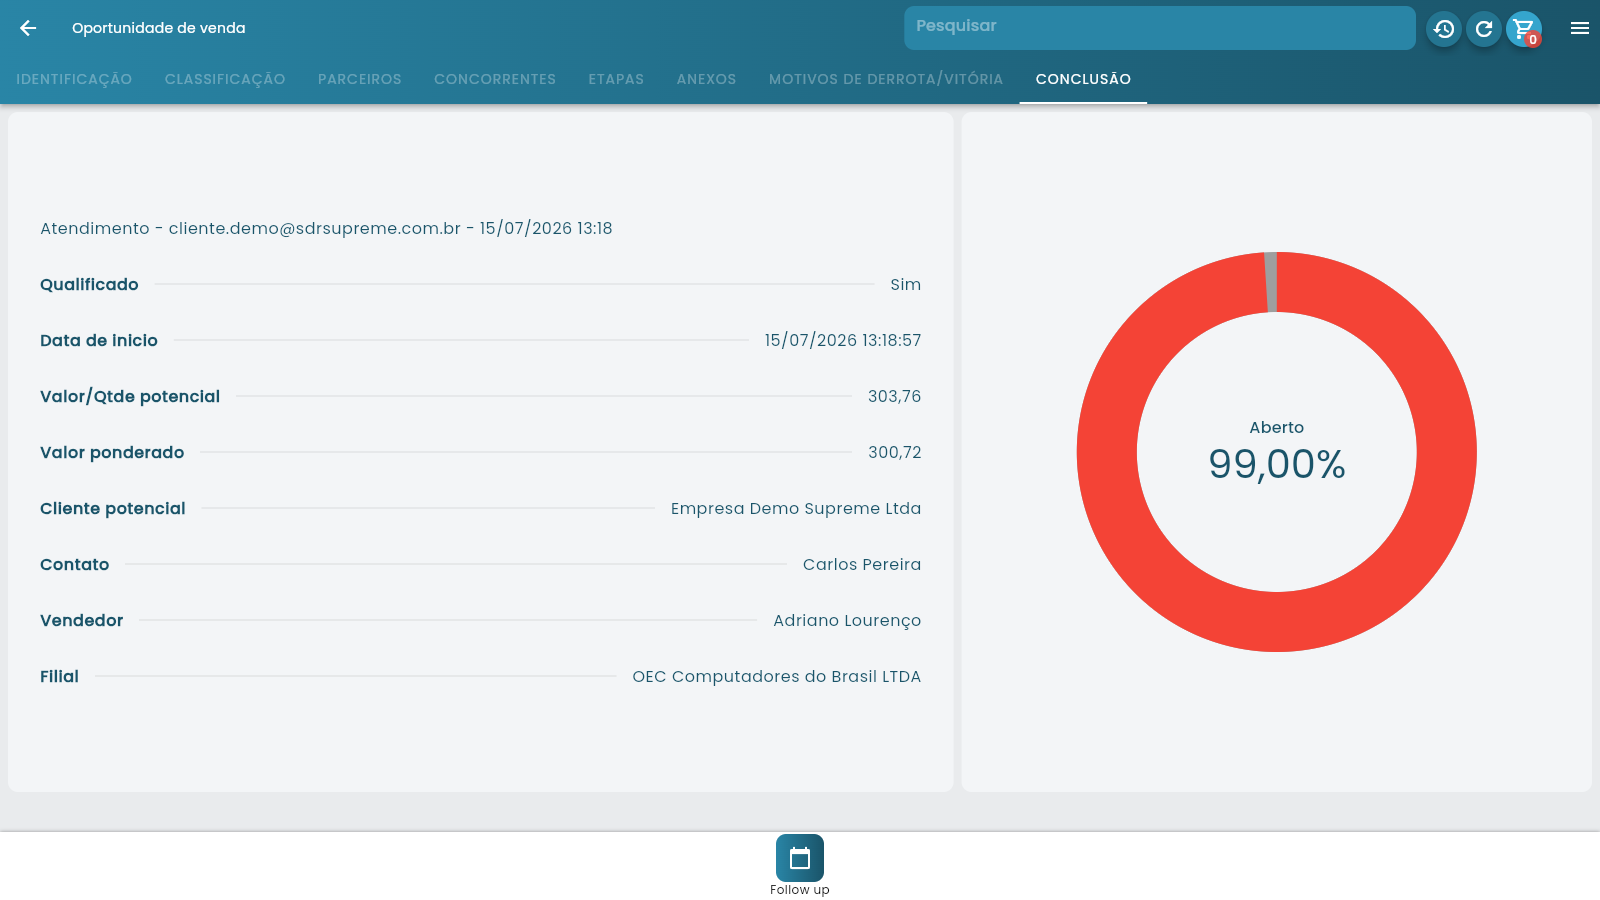Go back using the arrow icon

(28, 28)
